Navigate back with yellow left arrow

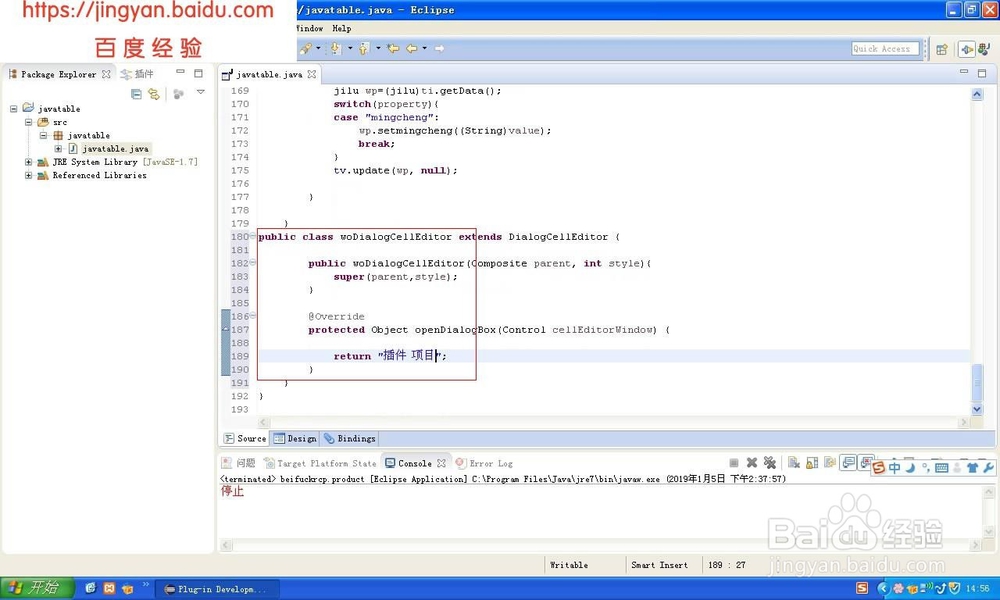point(412,48)
